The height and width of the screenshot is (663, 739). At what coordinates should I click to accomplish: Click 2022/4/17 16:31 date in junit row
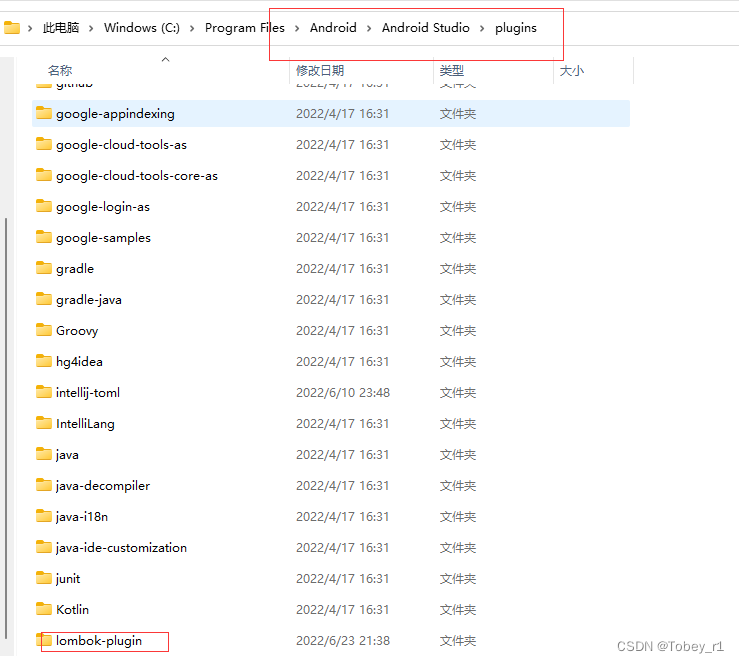pos(342,578)
